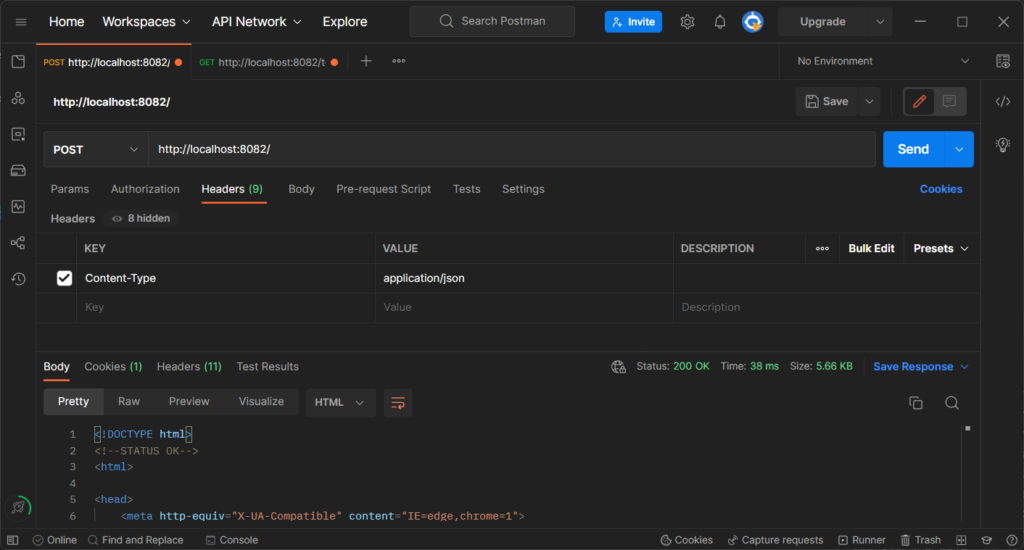Open comments mode icon

(x=949, y=101)
